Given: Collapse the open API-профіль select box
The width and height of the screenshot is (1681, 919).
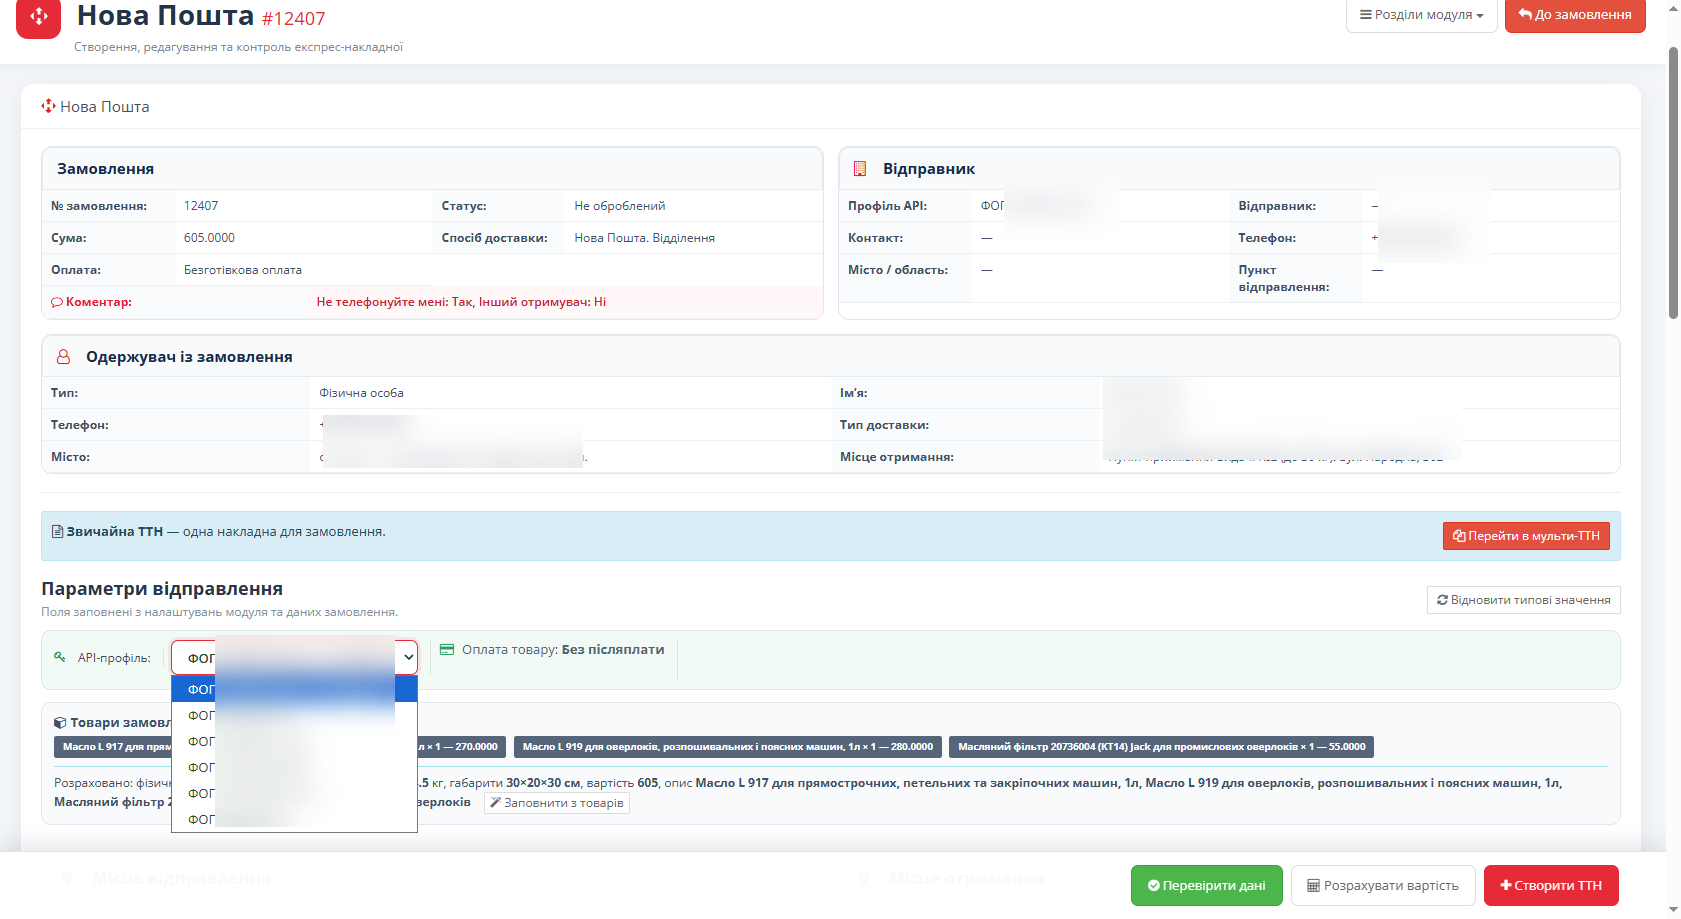Looking at the screenshot, I should [294, 658].
